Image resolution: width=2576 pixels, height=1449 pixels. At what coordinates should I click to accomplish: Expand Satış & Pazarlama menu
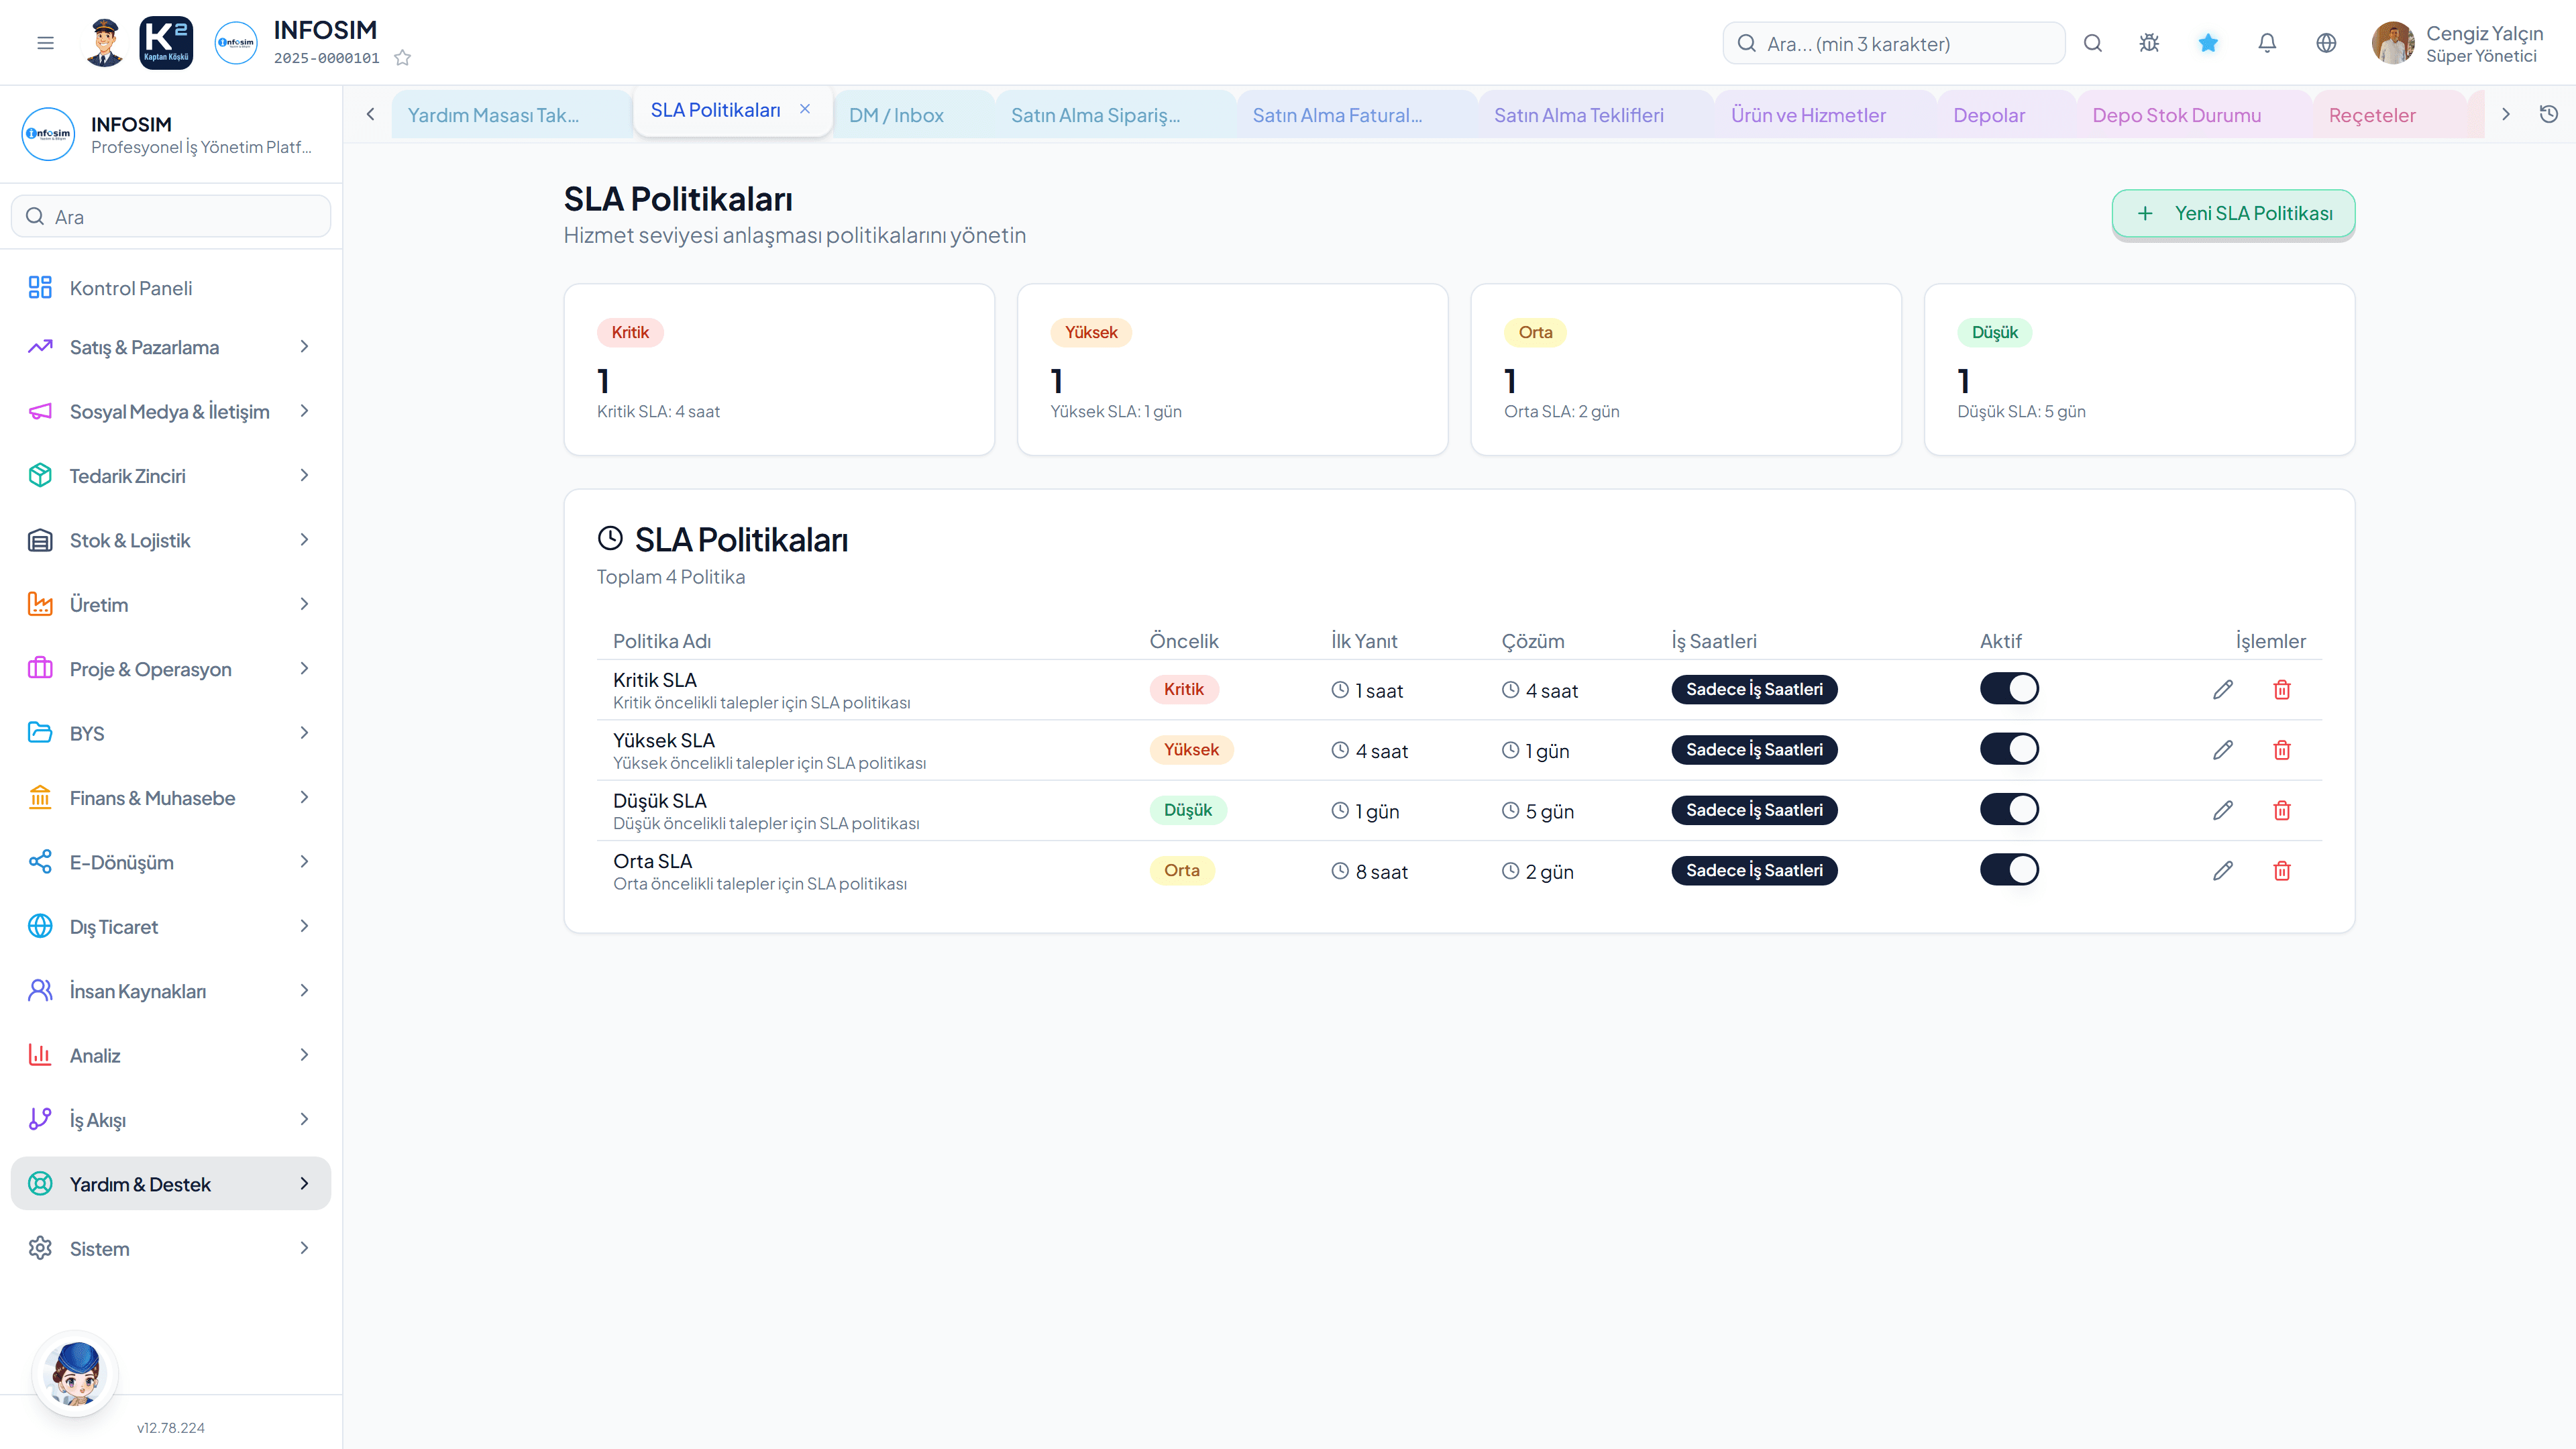click(170, 347)
